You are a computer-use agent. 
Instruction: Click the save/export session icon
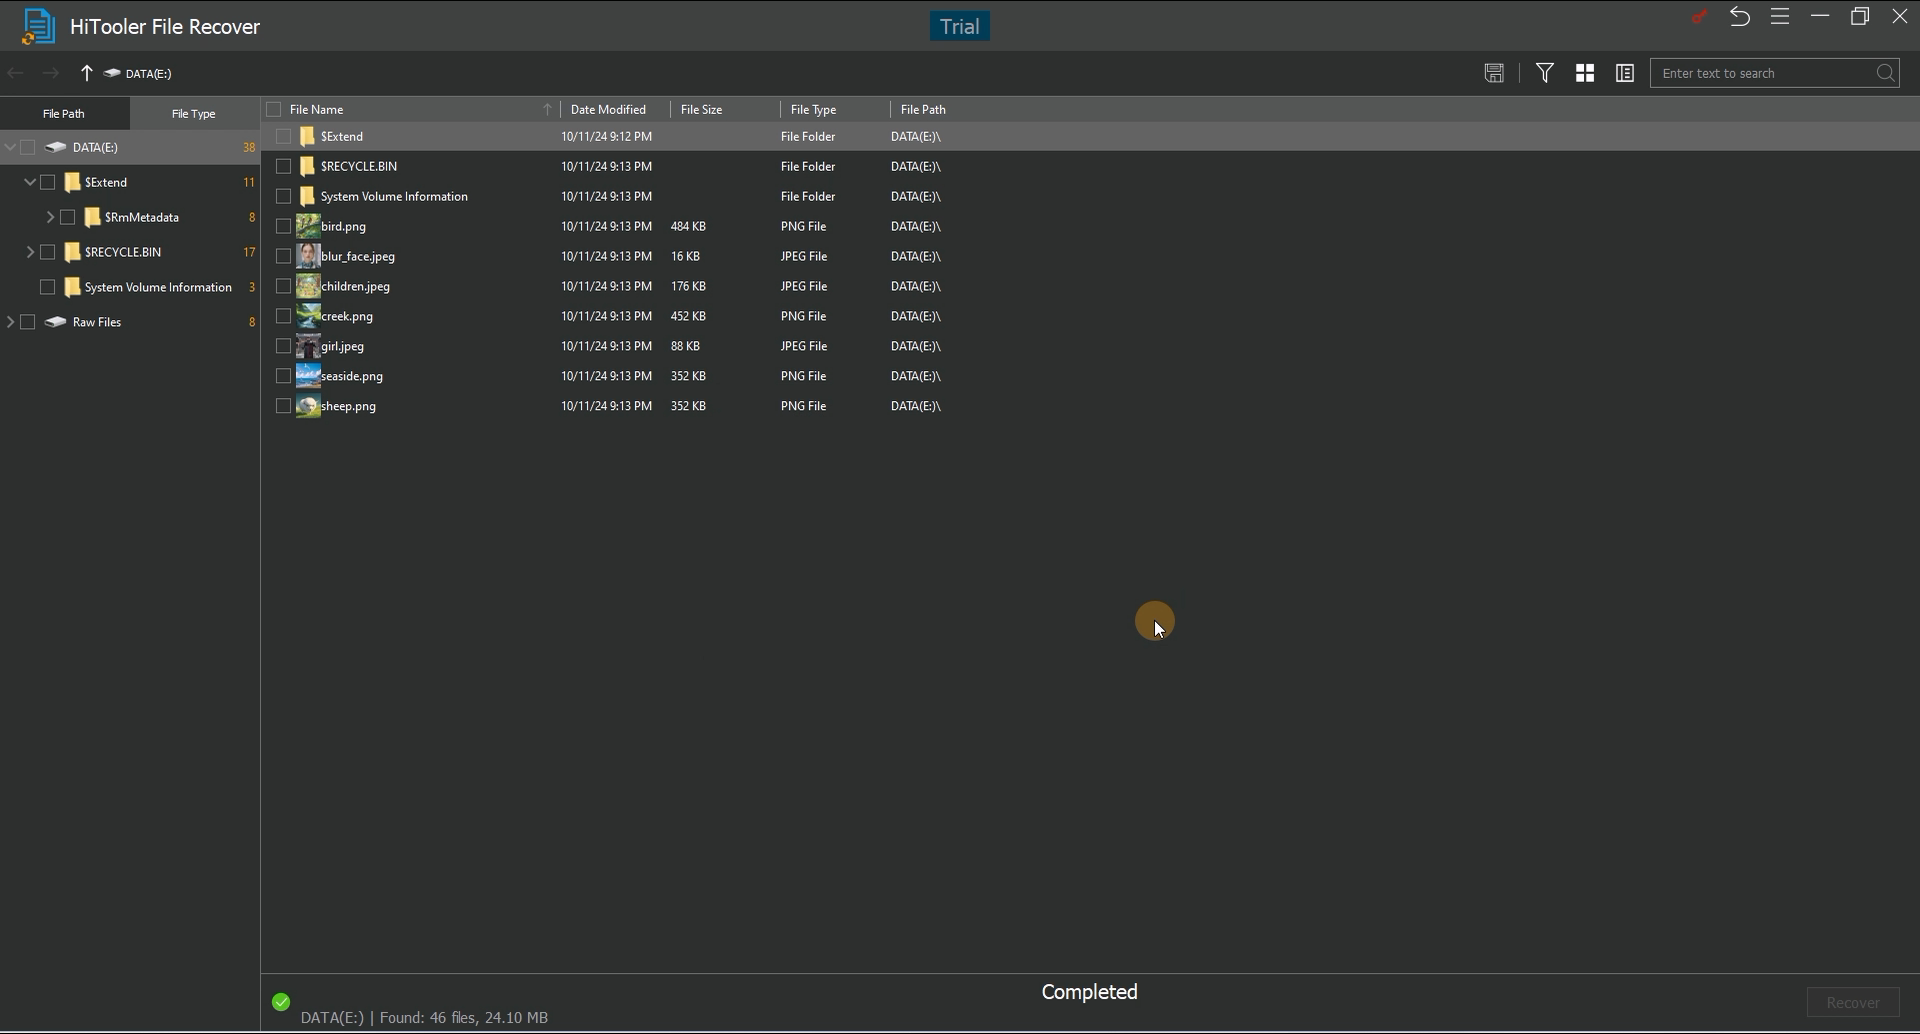click(1493, 72)
